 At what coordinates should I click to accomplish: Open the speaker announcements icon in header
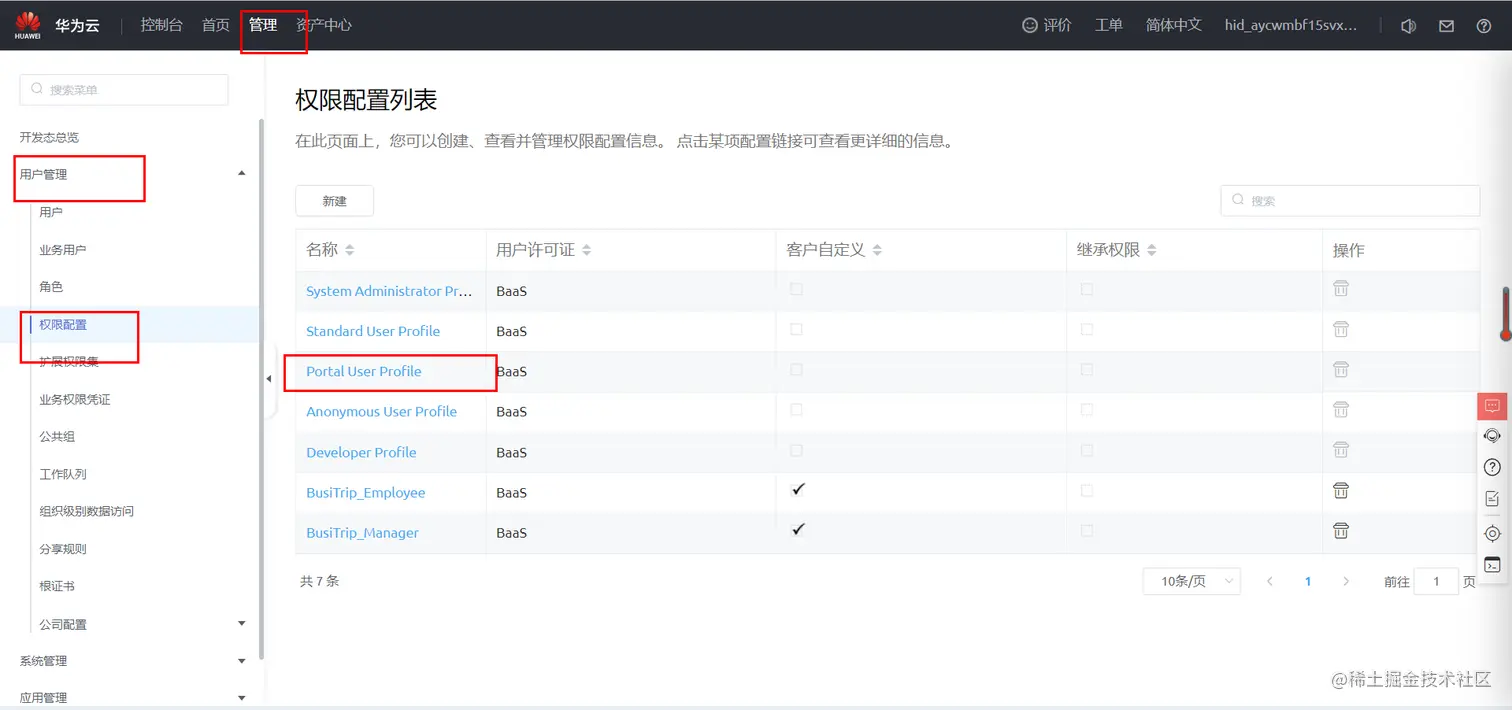click(1409, 26)
